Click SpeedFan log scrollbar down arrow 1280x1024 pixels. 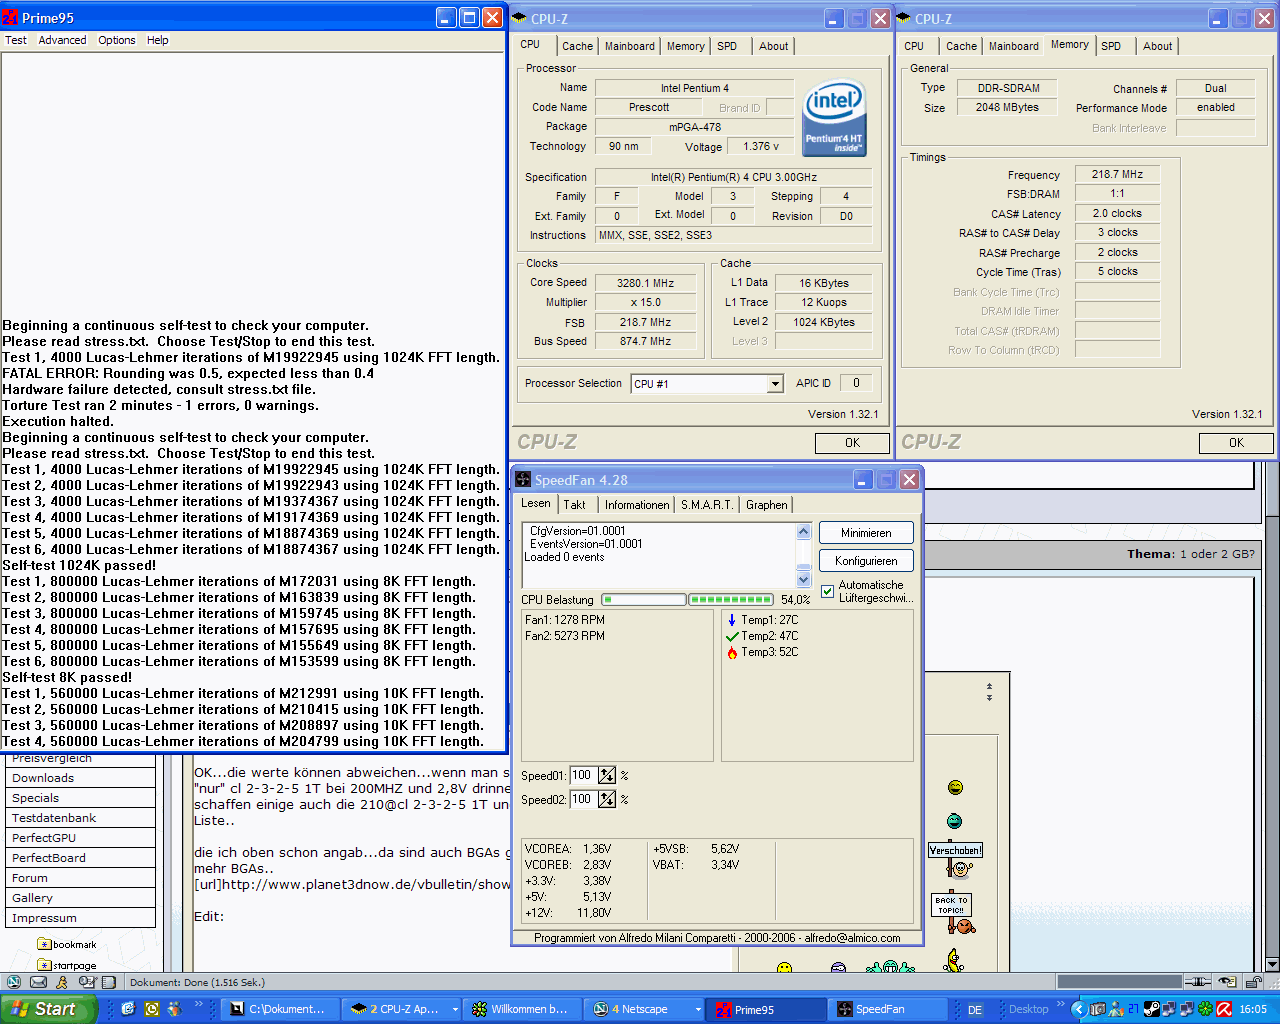click(x=803, y=579)
